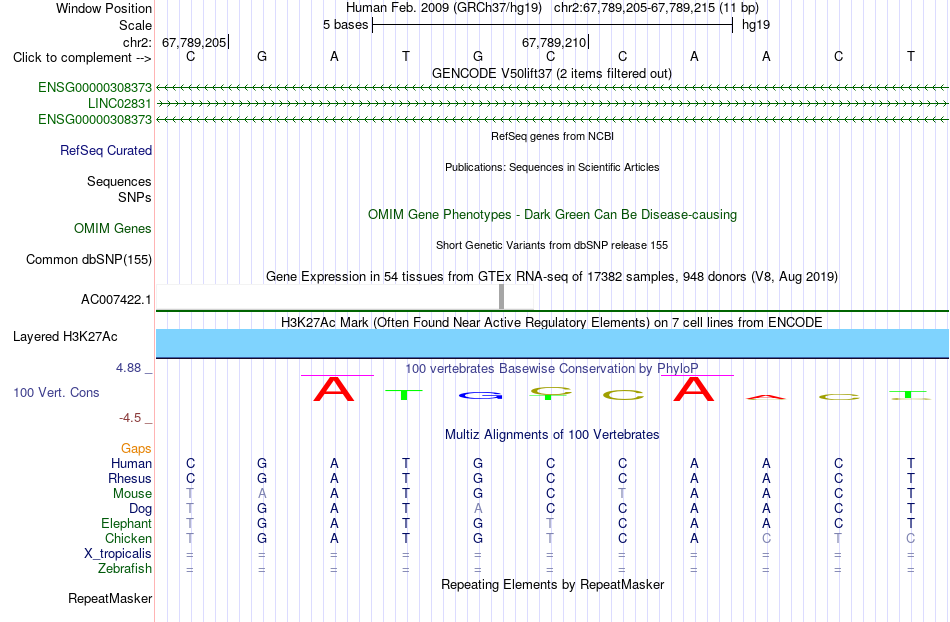Screen dimensions: 950x622
Task: Click the 'RefSeq genes from NCBI' title
Action: [x=552, y=136]
